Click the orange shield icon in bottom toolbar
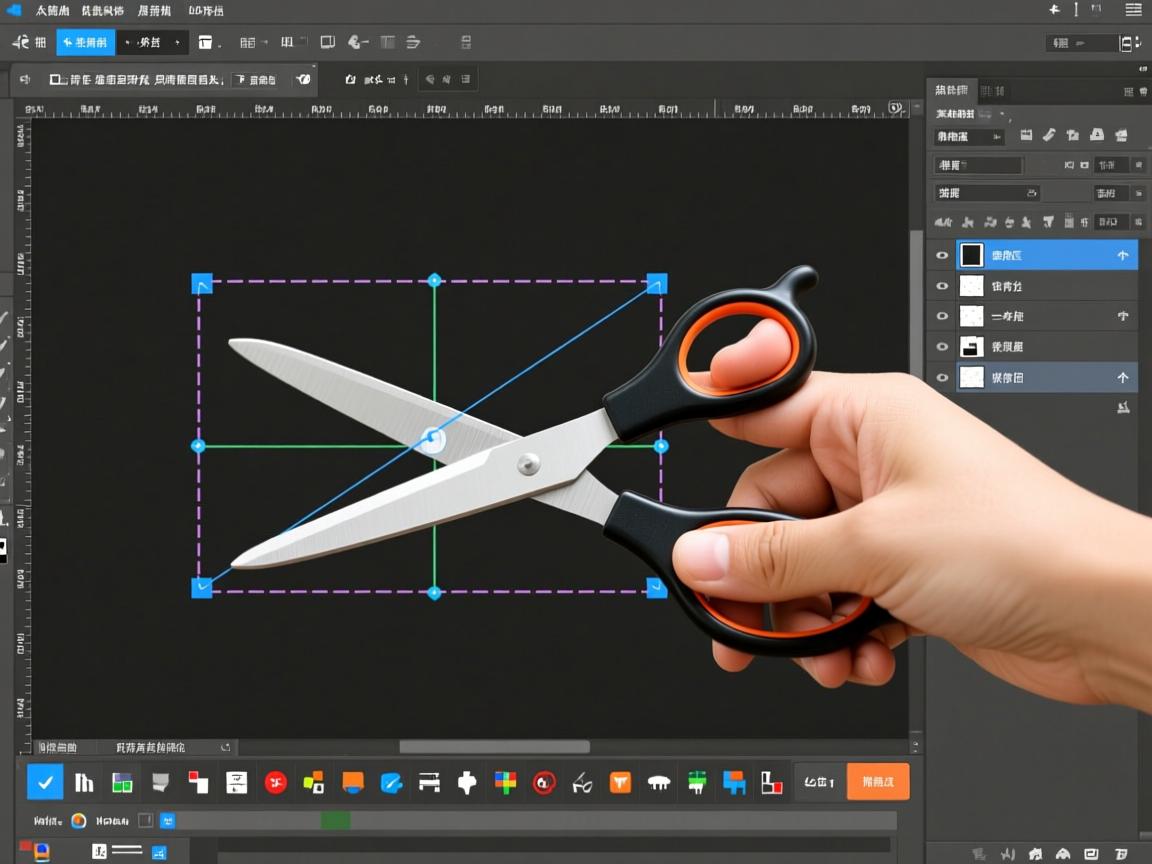Viewport: 1152px width, 864px height. (620, 782)
